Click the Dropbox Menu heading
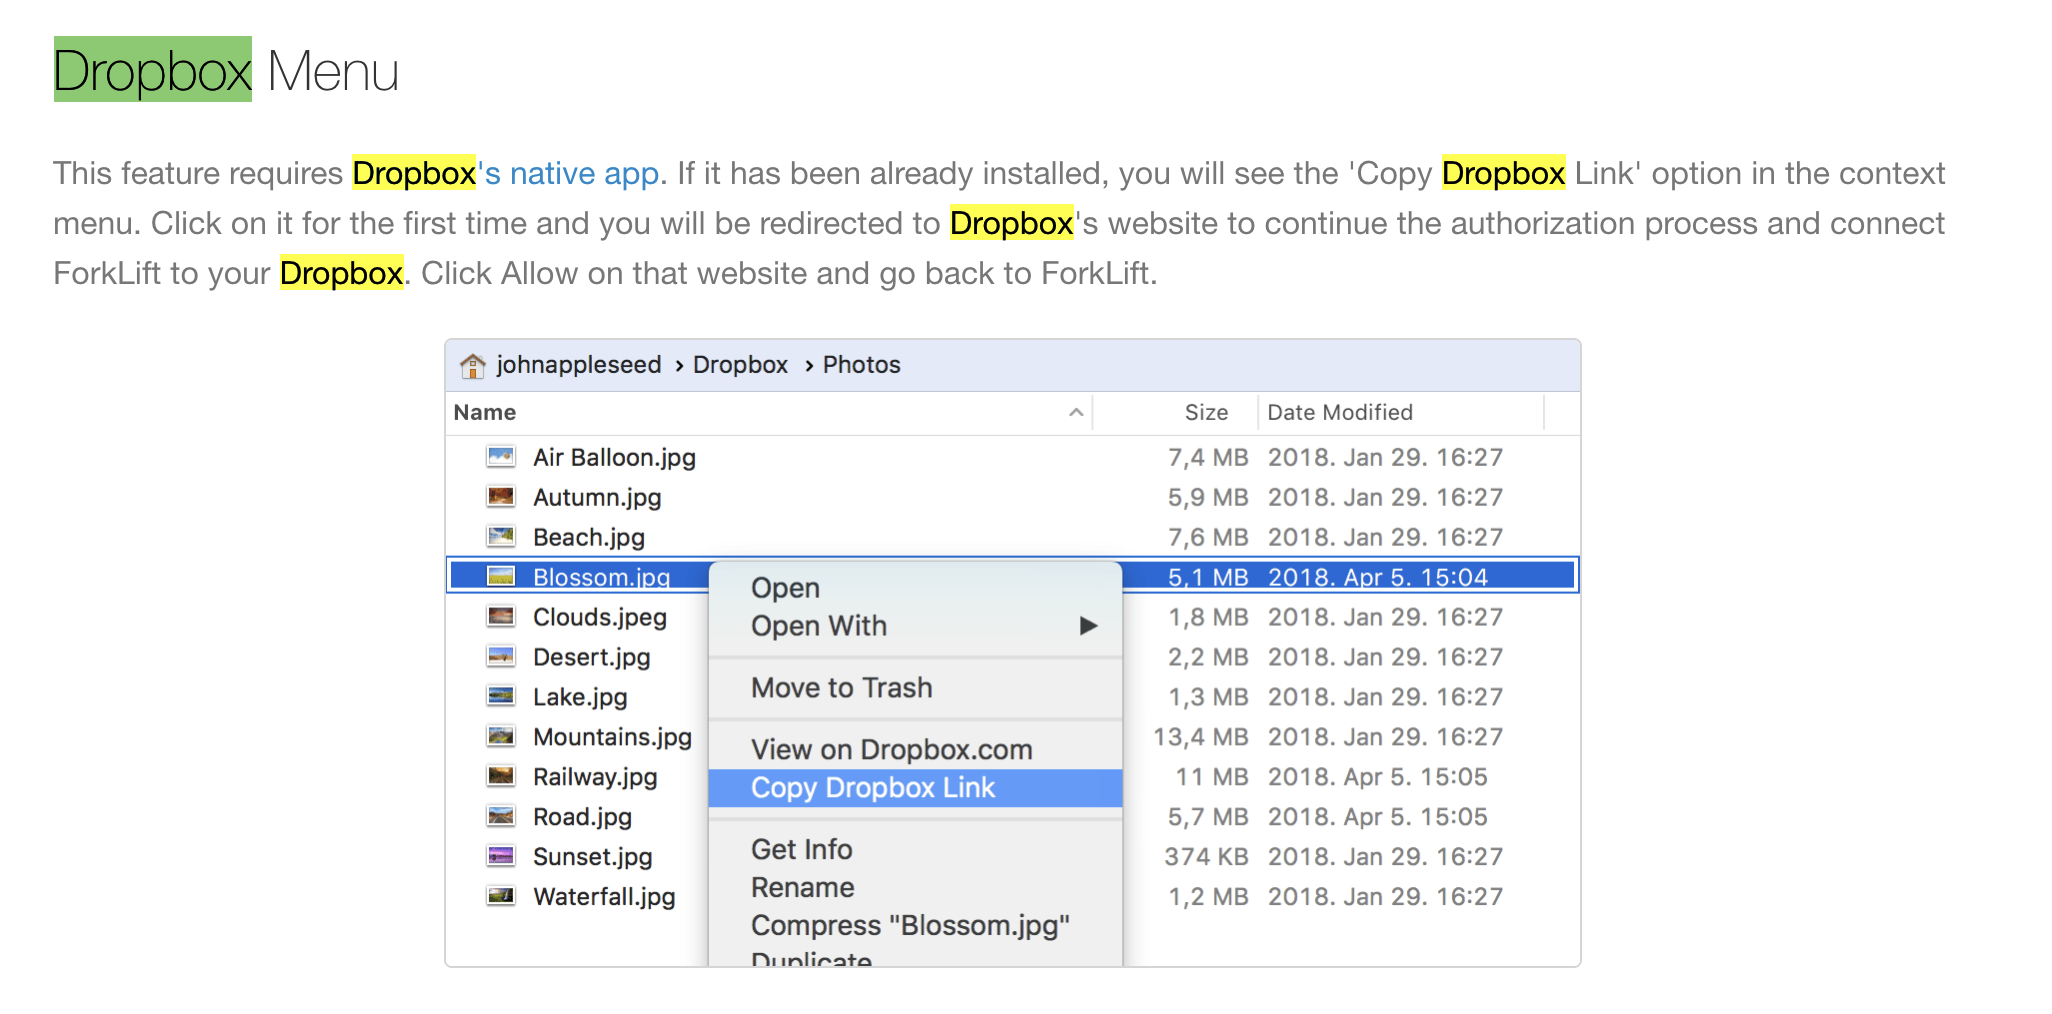The image size is (2052, 1014). pos(226,71)
